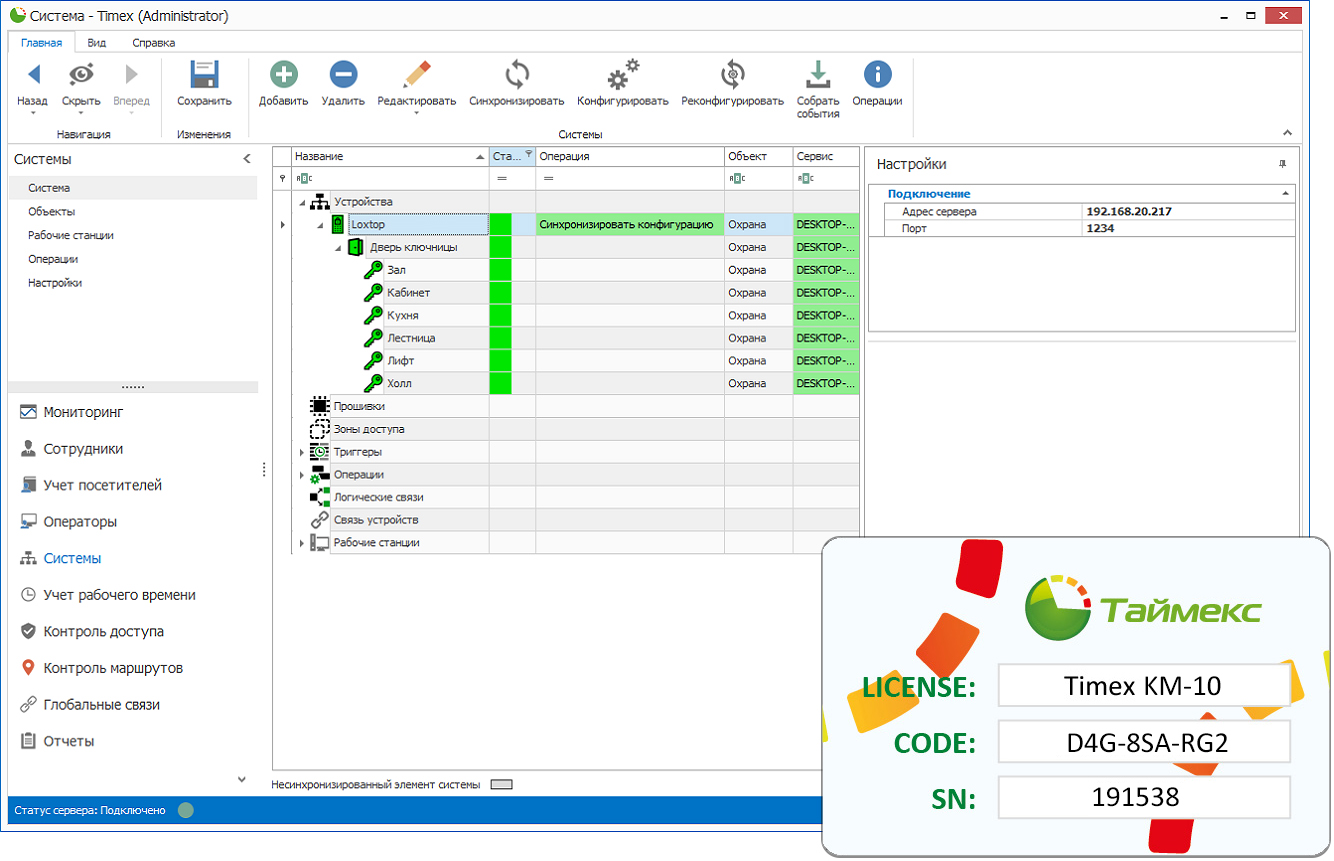Click the Operations (Операции) info icon

click(877, 75)
